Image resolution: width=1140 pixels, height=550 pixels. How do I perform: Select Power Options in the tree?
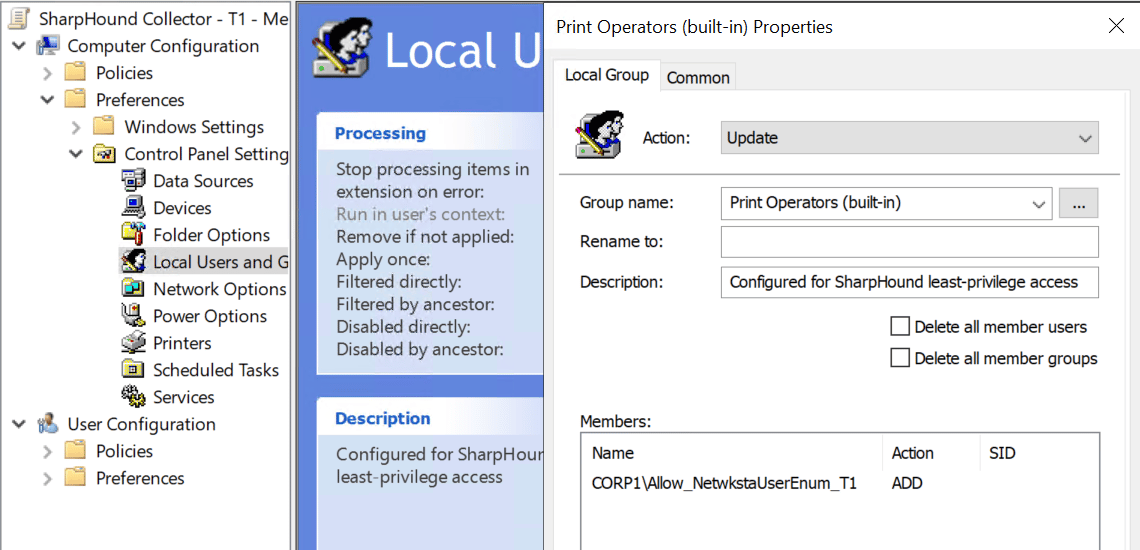point(209,316)
